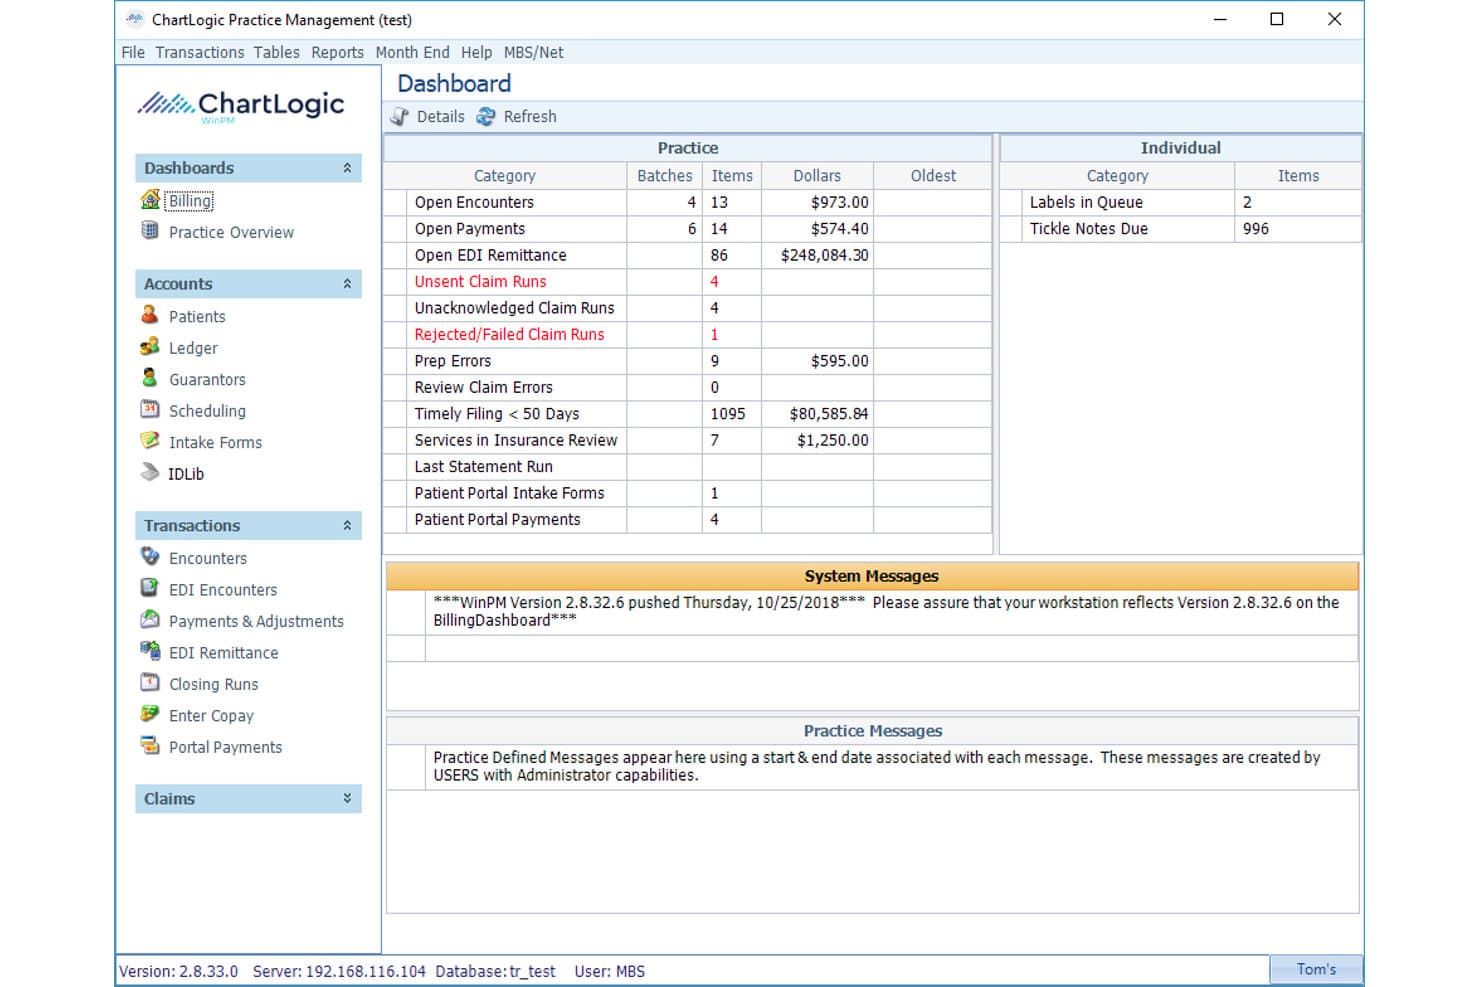The image size is (1480, 987).
Task: Click the Ledger icon in Accounts
Action: click(x=150, y=347)
